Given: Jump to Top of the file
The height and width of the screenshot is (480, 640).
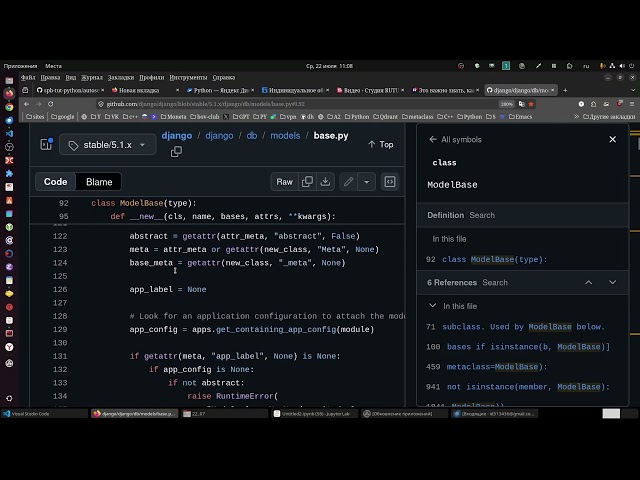Looking at the screenshot, I should coord(380,144).
